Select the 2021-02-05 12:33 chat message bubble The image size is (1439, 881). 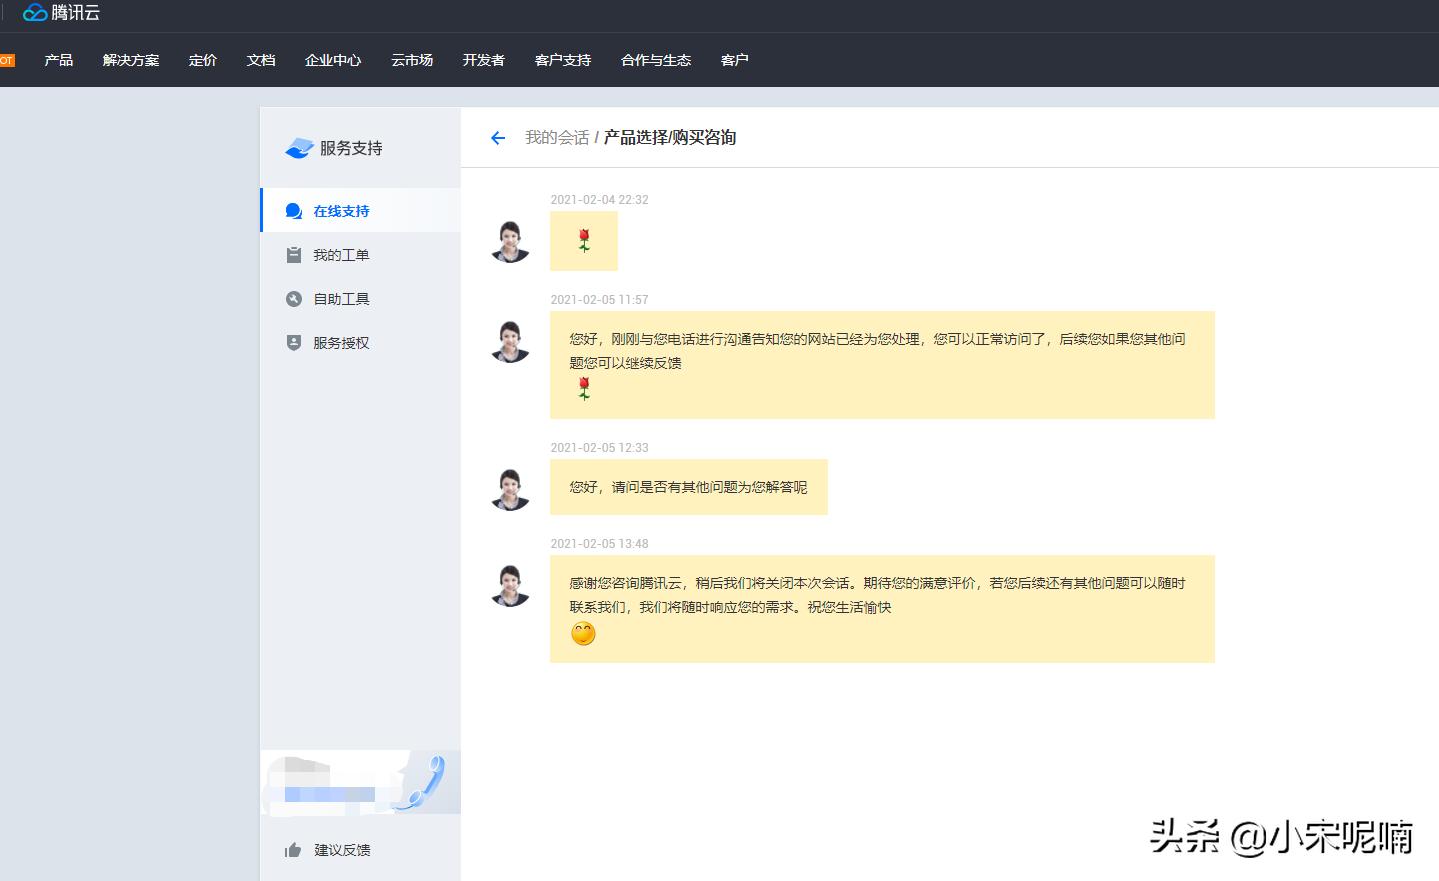(x=688, y=487)
